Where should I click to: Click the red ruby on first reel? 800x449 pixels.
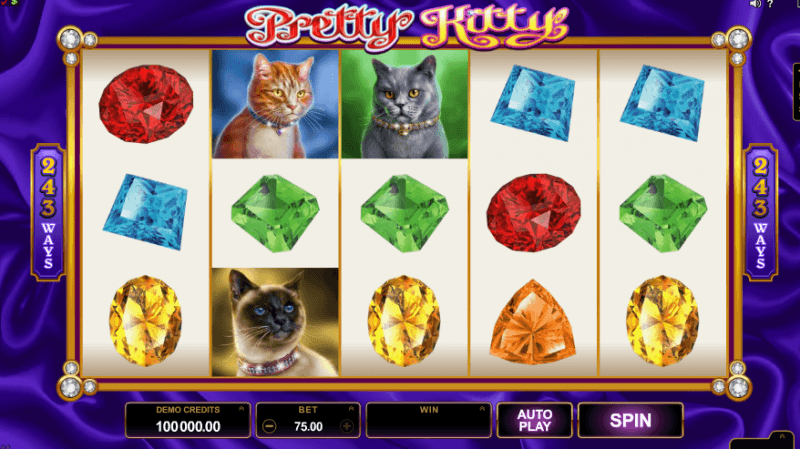146,104
